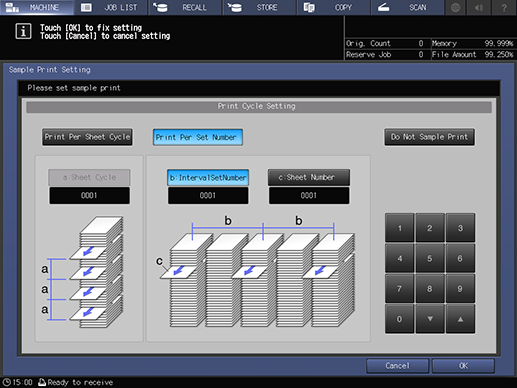
Task: Click the info icon beside the message
Action: (x=23, y=31)
